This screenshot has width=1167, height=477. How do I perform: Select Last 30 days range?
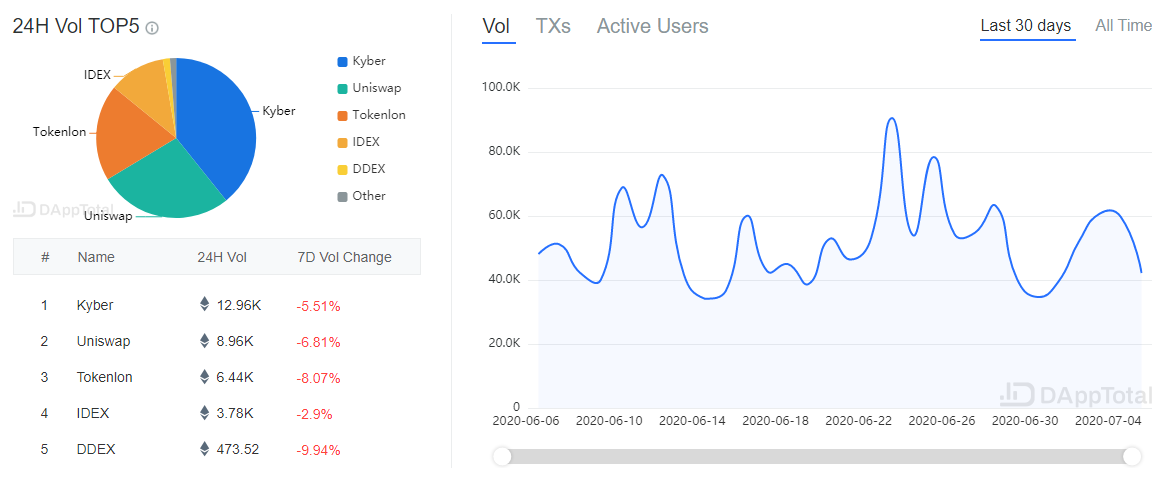(x=1026, y=25)
